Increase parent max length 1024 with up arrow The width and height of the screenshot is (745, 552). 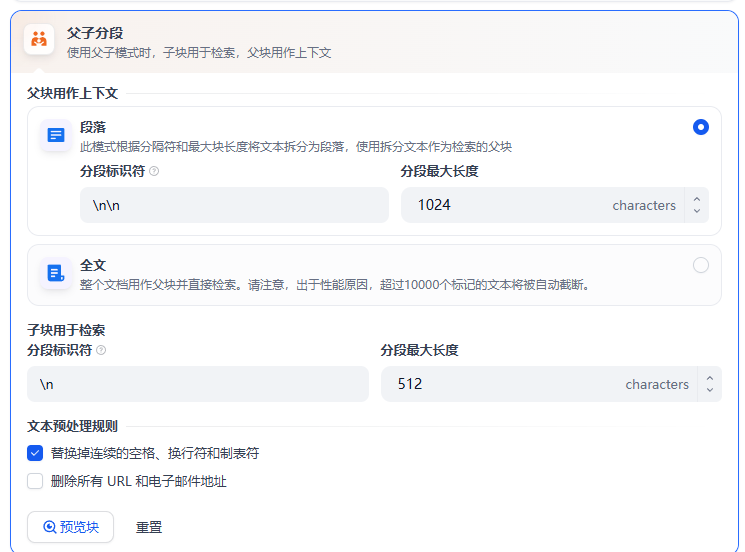point(697,200)
